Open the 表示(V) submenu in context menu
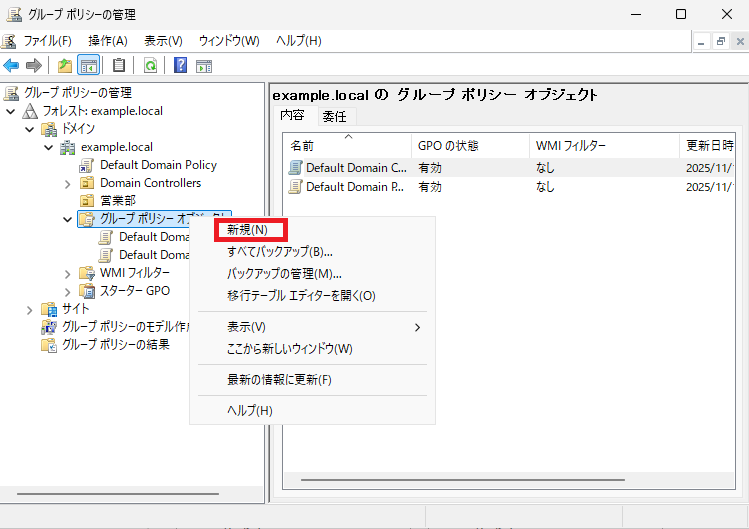The width and height of the screenshot is (749, 529). coord(246,327)
